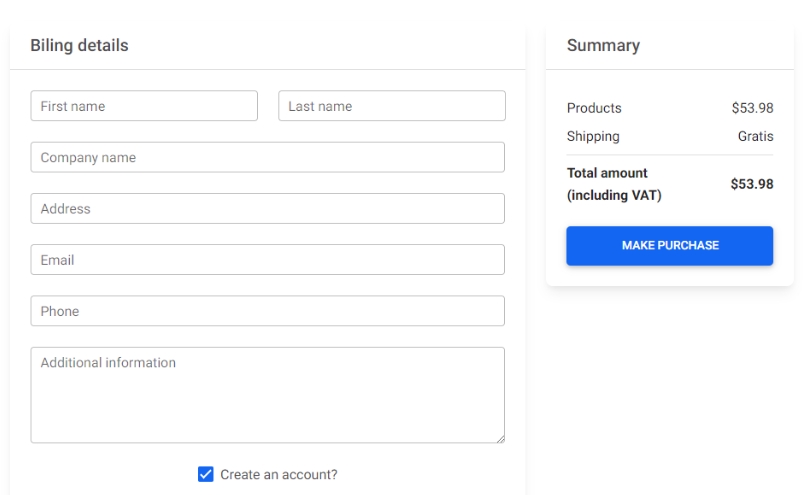
Task: Click the blue checkmark icon
Action: pos(206,475)
